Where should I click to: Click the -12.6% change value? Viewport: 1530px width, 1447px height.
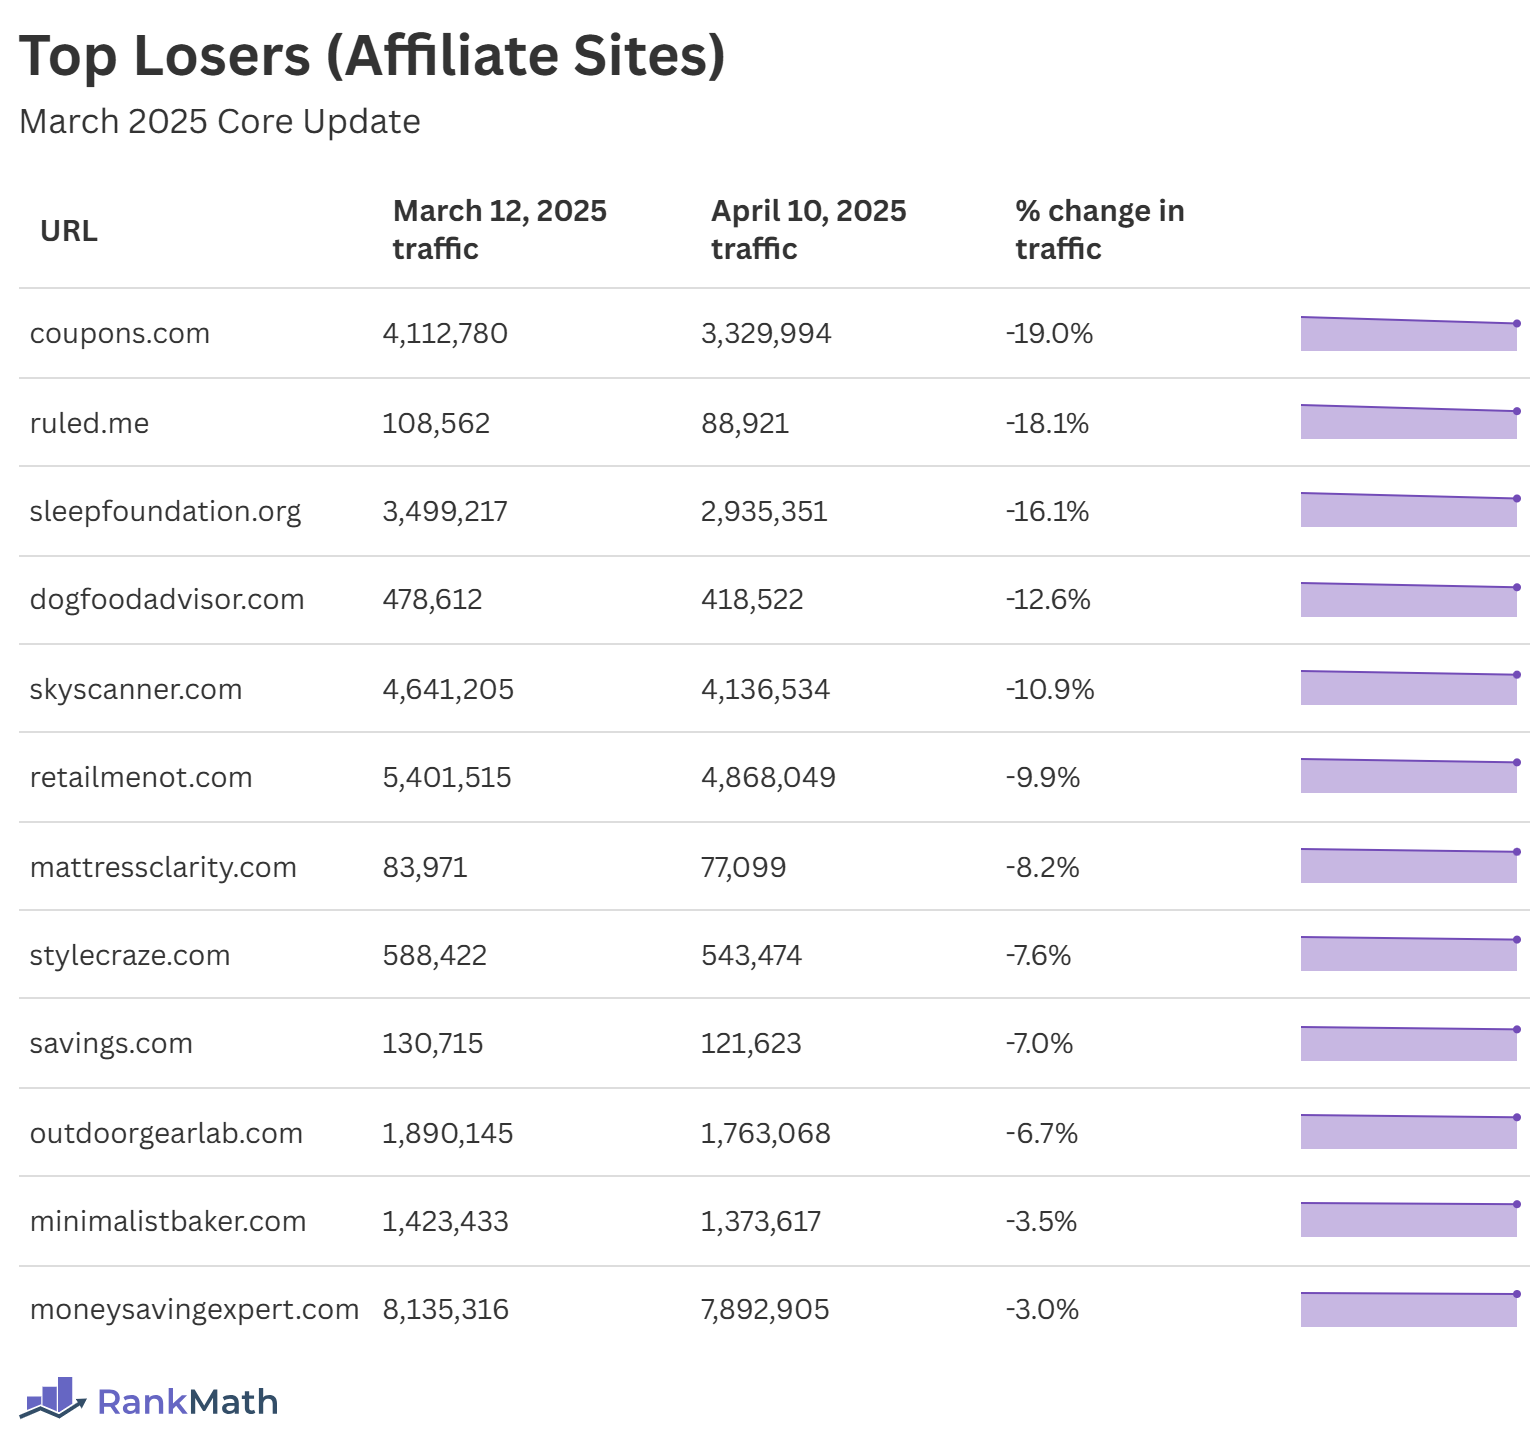pos(1048,600)
